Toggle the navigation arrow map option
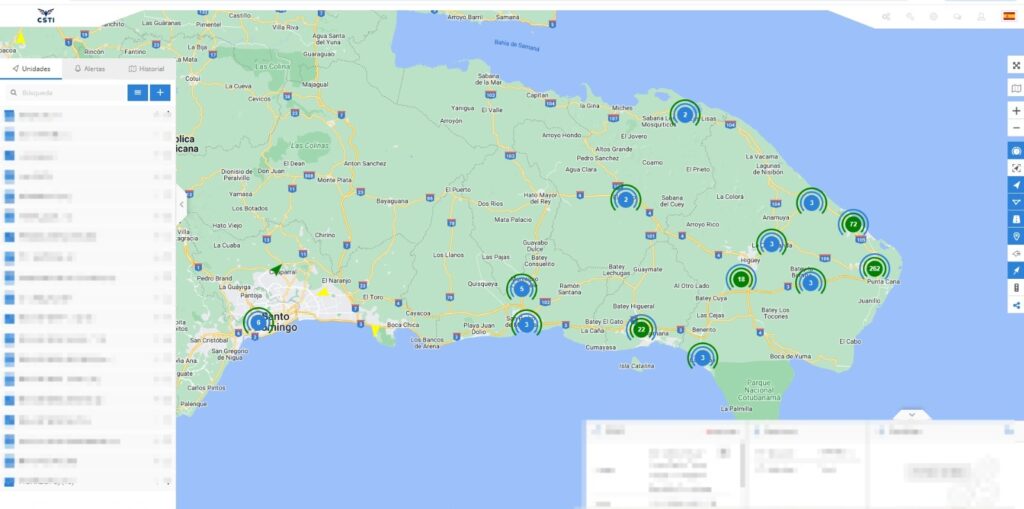This screenshot has width=1024, height=509. [x=1016, y=185]
